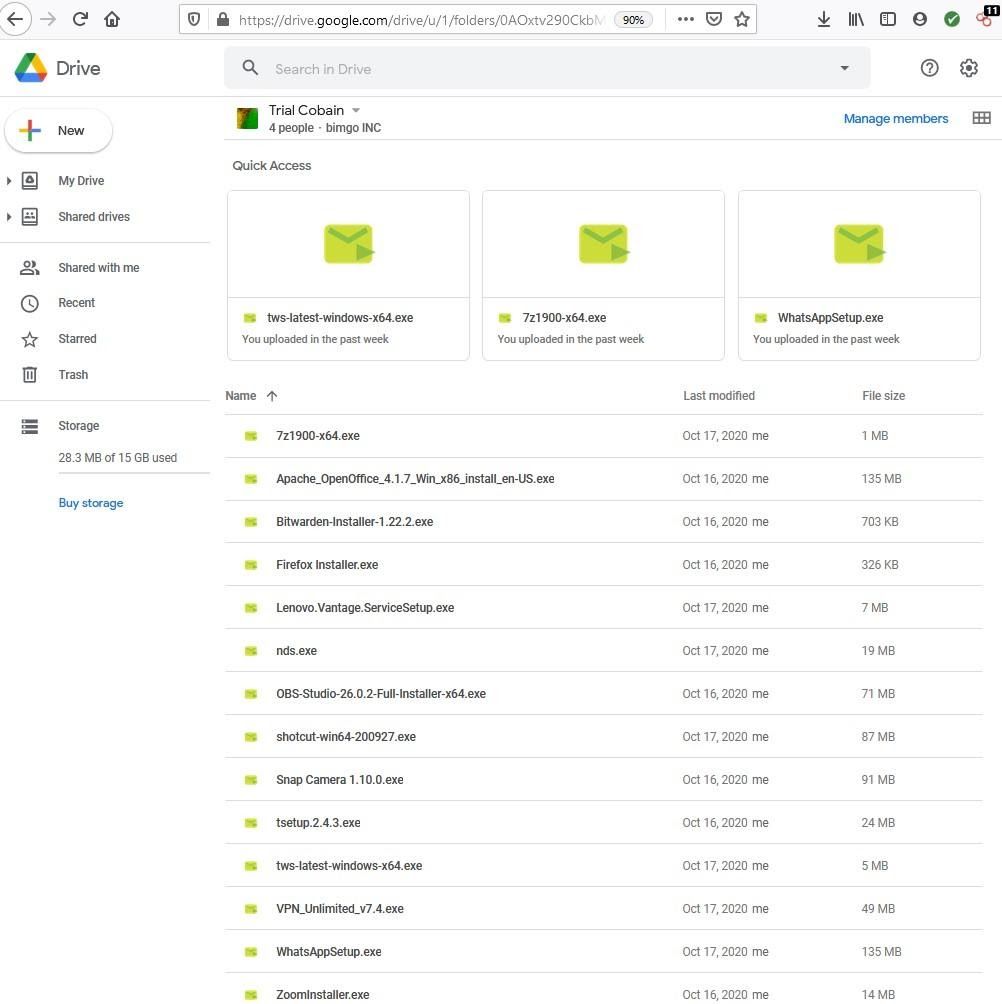Viewport: 1002px width, 1004px height.
Task: Open tws-latest-windows-x64.exe quick access card
Action: coord(348,275)
